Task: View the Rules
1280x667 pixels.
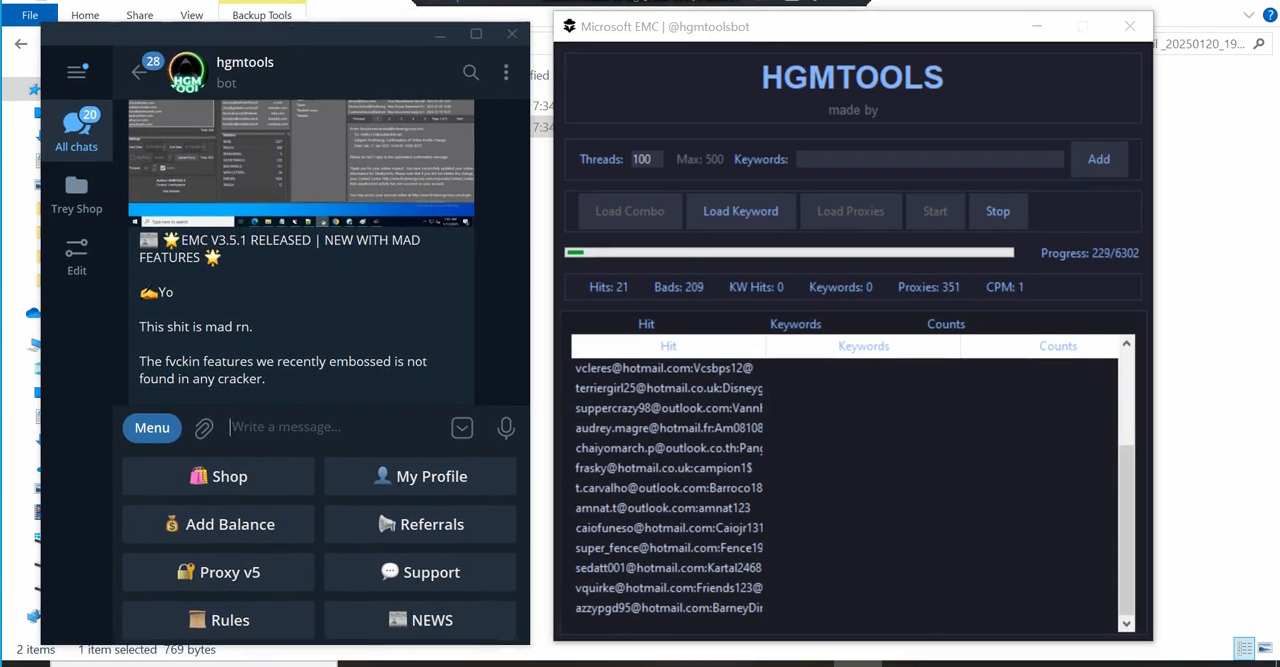Action: click(218, 620)
